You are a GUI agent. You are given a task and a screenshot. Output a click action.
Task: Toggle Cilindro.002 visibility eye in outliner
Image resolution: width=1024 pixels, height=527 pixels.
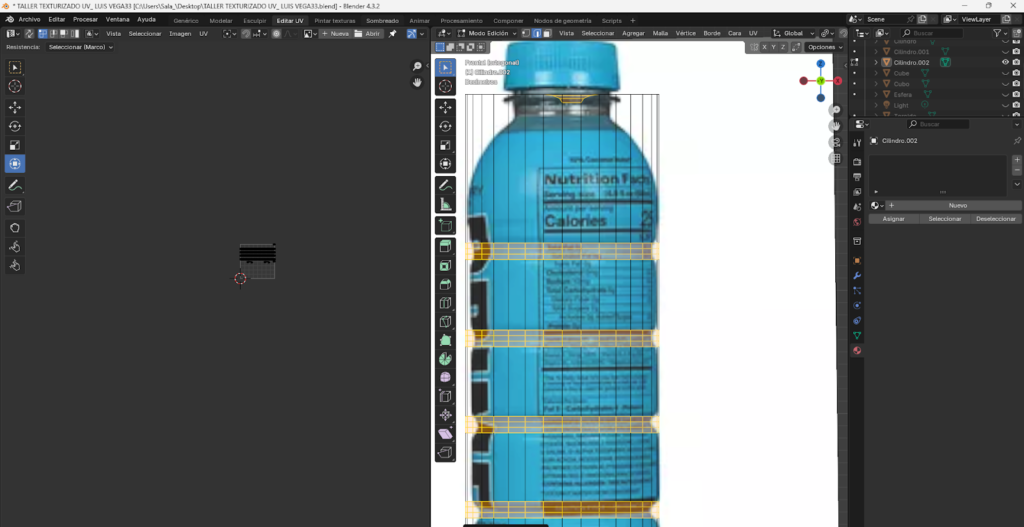click(1006, 62)
